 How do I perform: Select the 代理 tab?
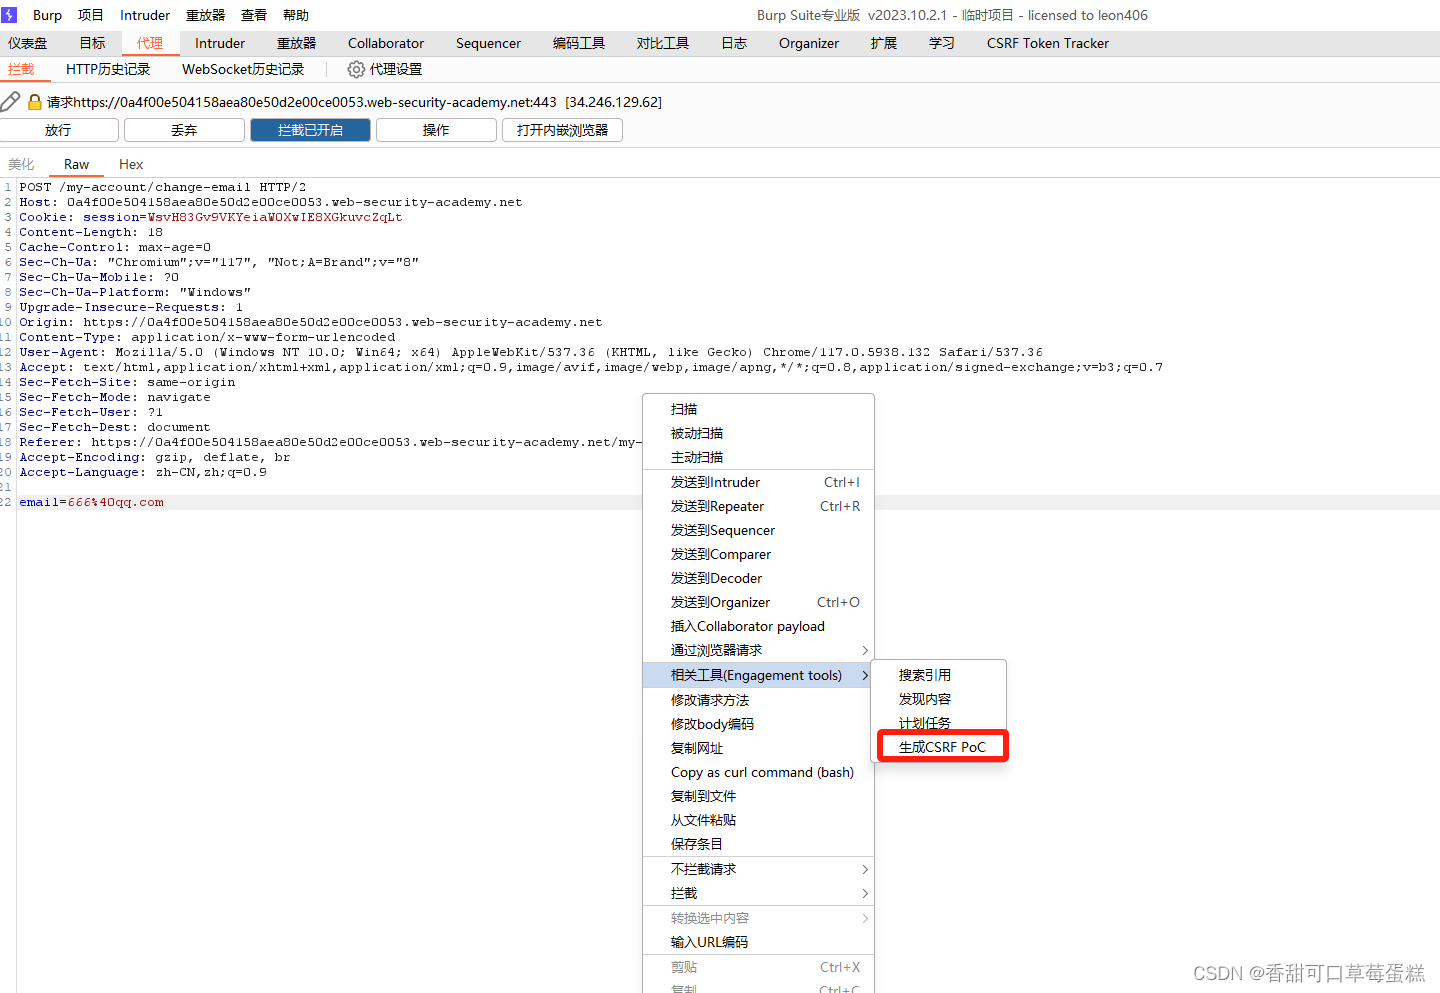tap(150, 43)
